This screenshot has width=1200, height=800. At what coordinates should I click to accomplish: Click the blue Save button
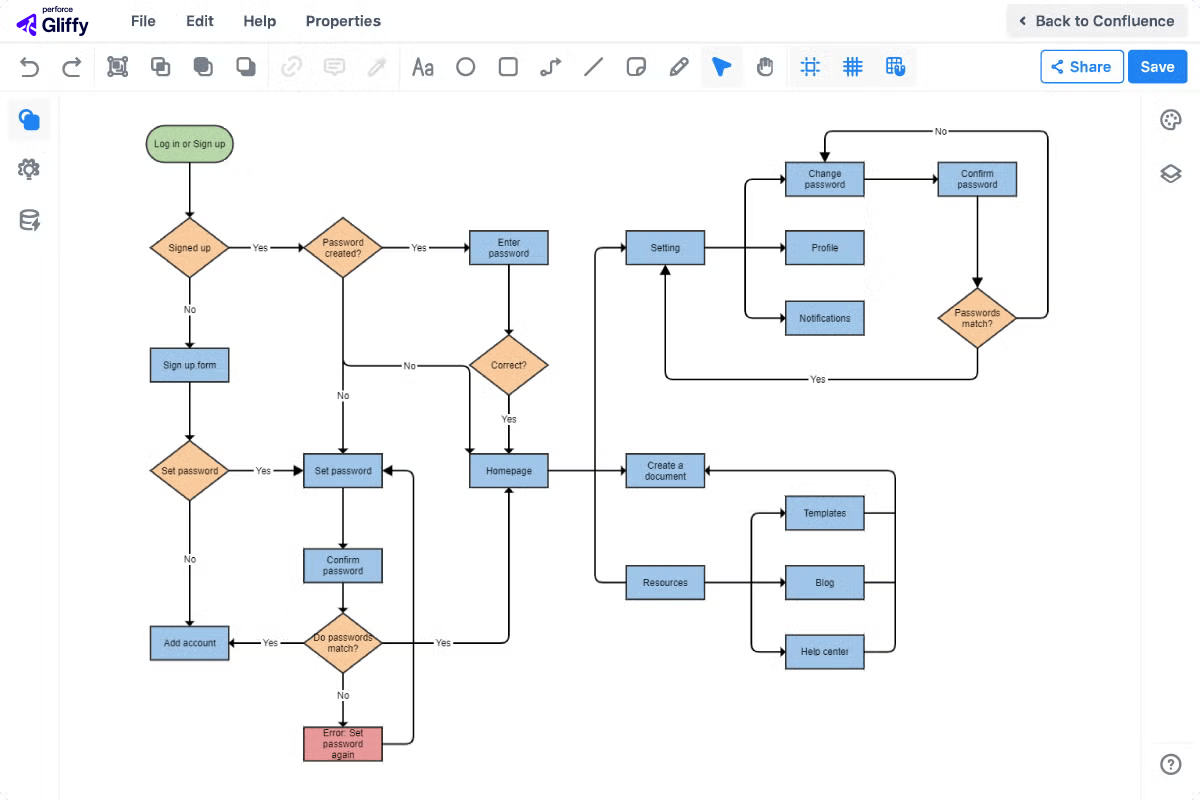coord(1158,67)
